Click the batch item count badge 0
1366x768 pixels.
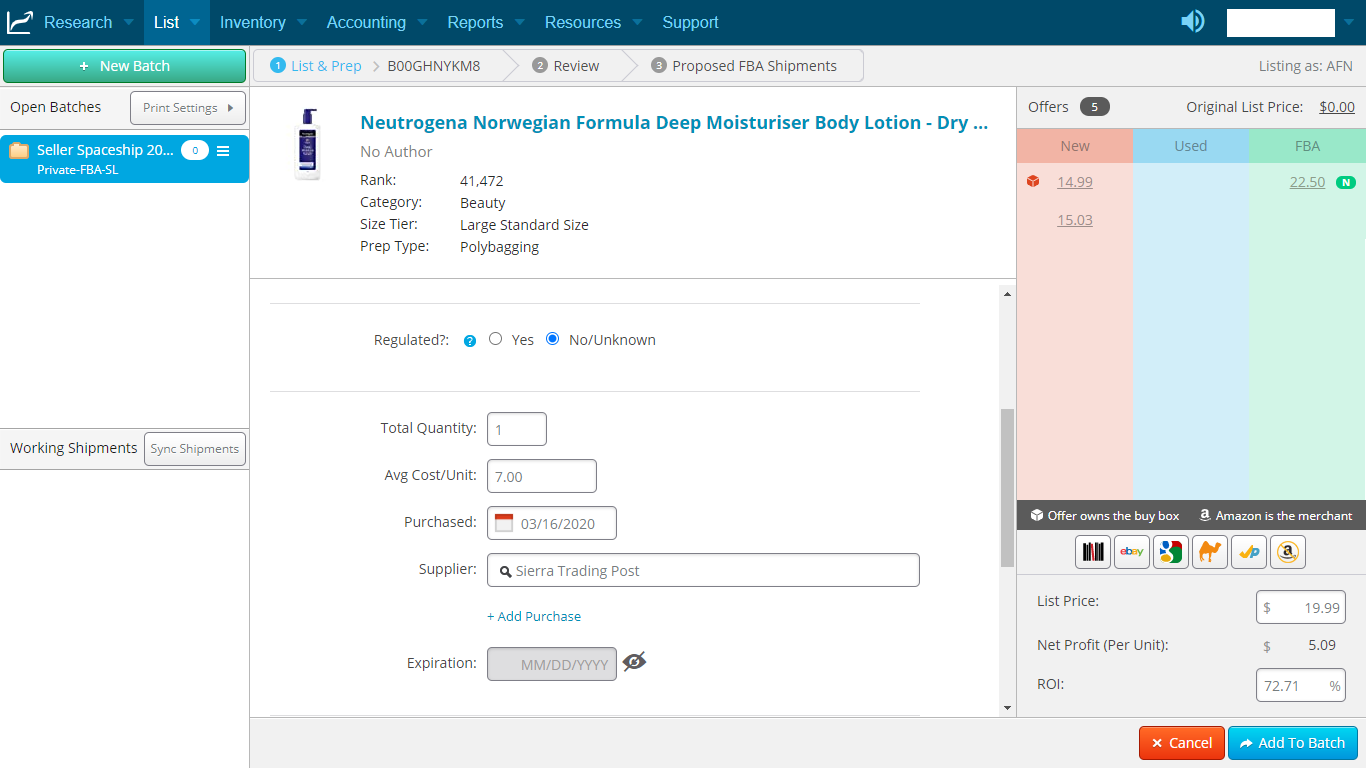tap(195, 151)
